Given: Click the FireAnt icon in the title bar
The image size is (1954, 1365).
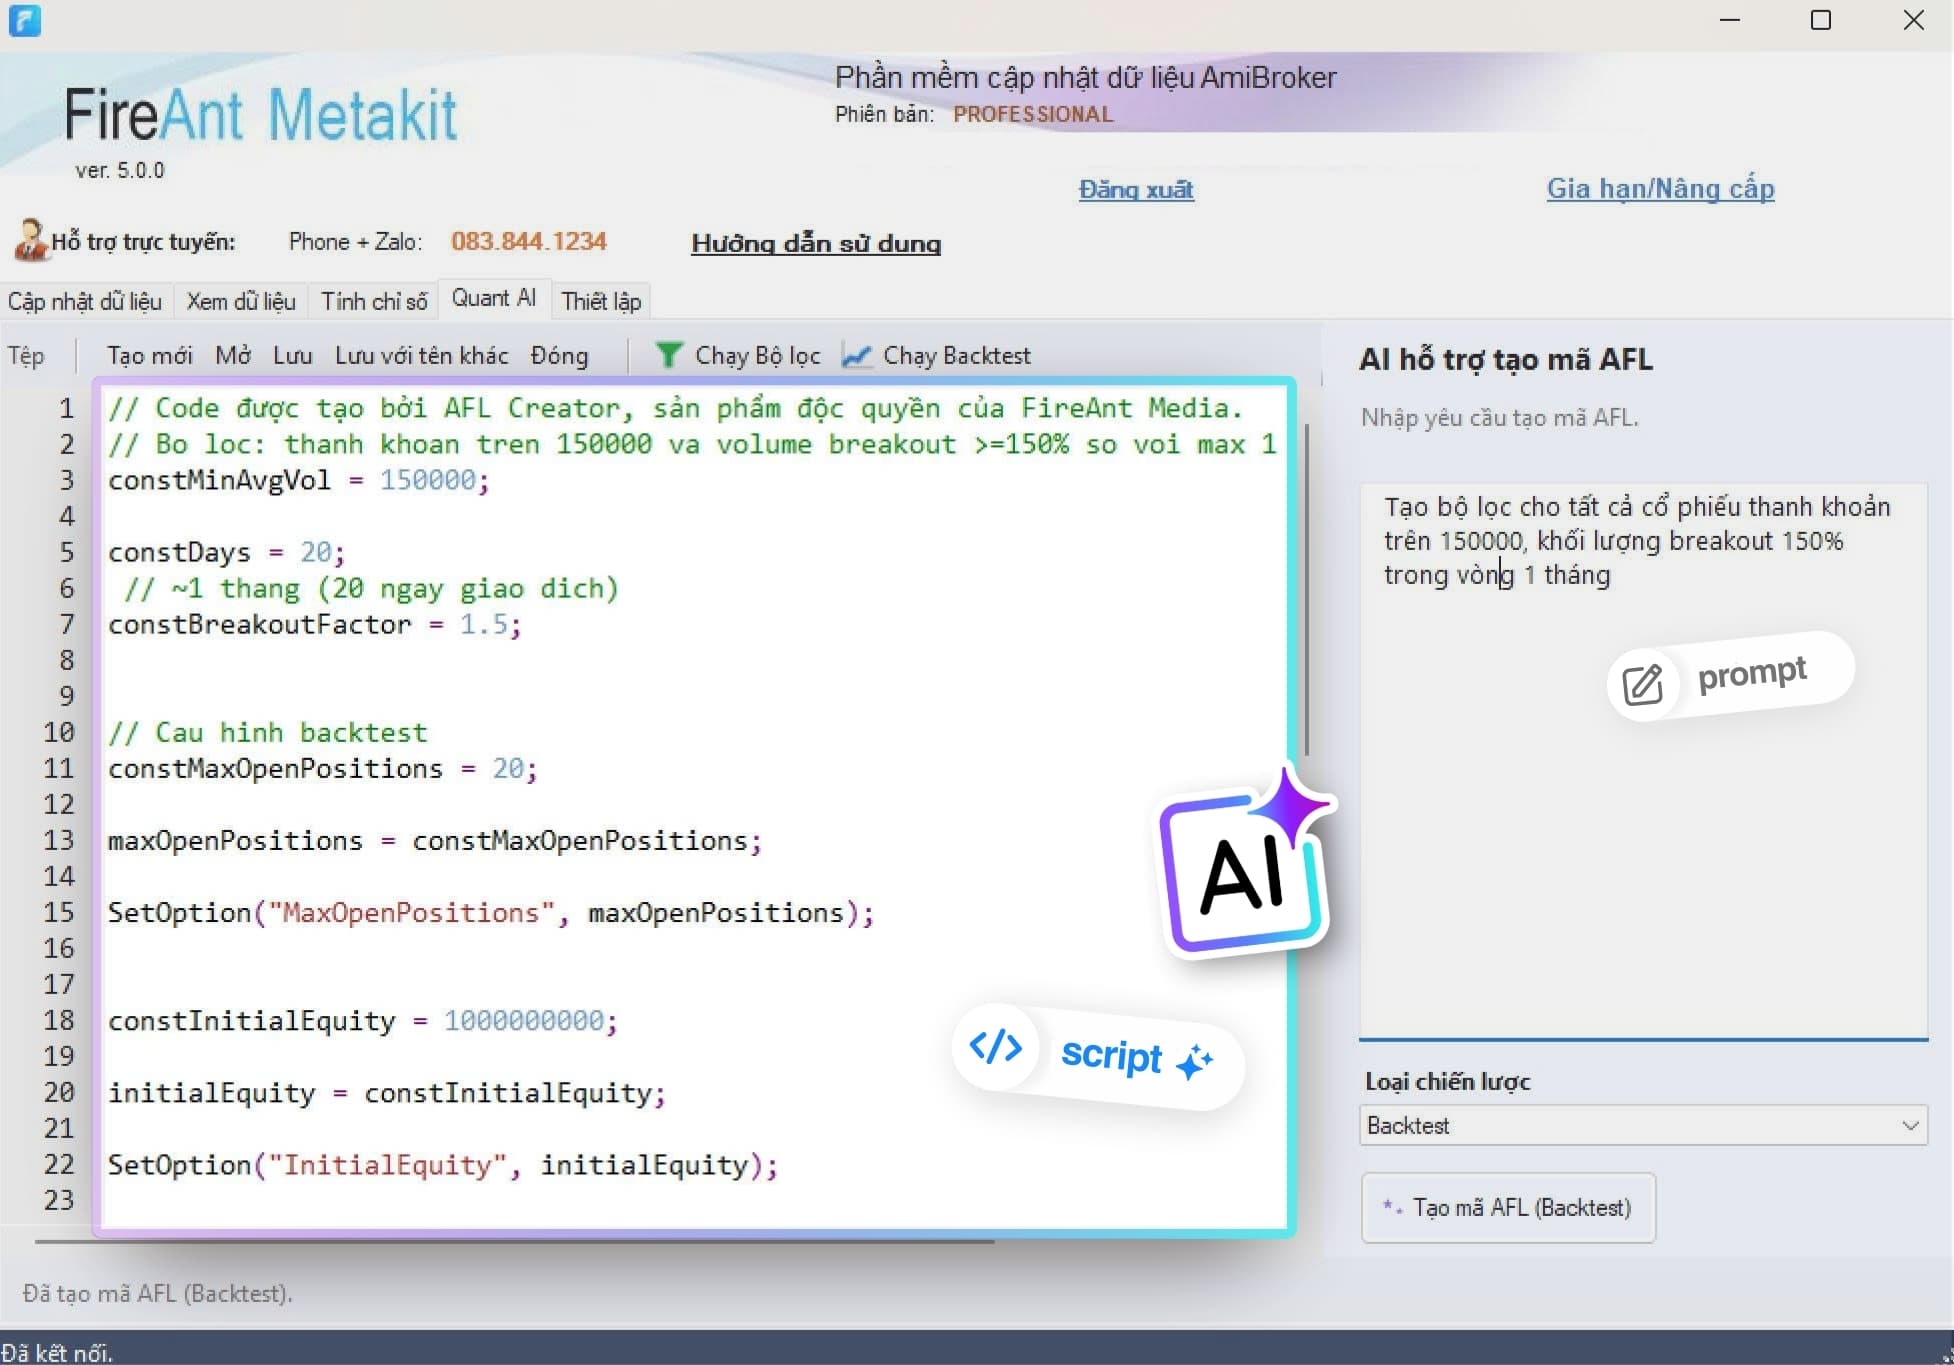Looking at the screenshot, I should tap(25, 20).
